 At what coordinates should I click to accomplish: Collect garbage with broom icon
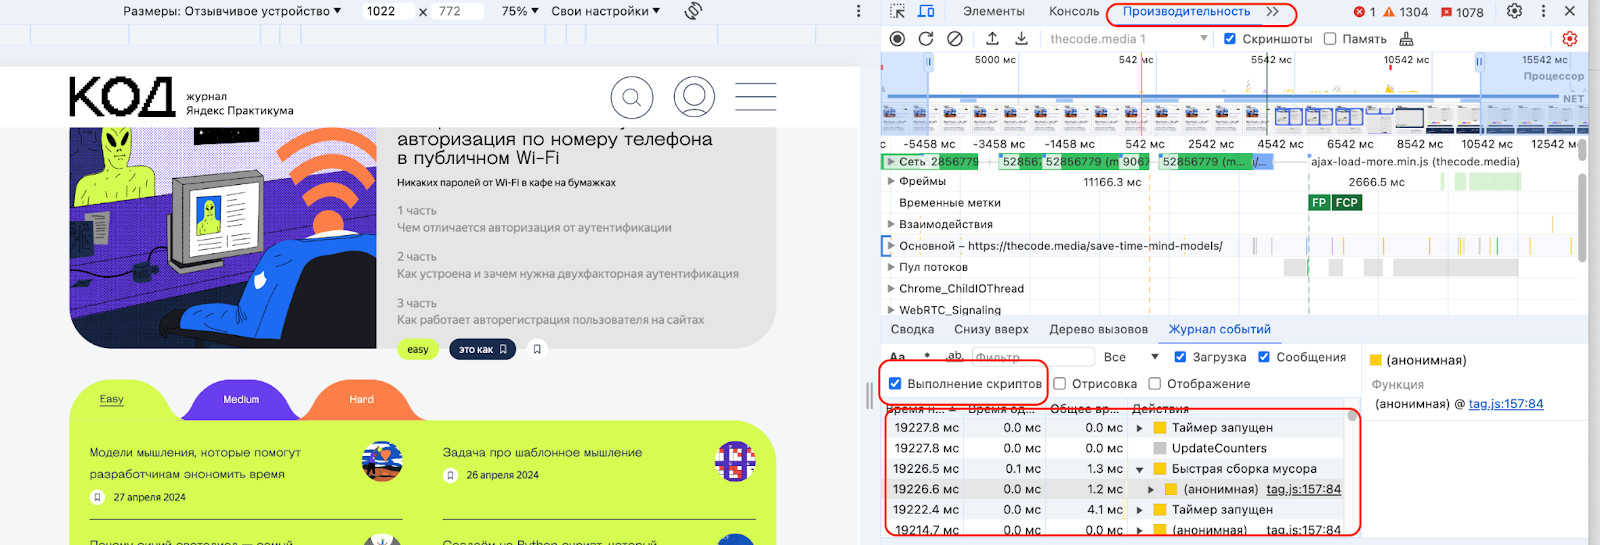[x=1407, y=39]
